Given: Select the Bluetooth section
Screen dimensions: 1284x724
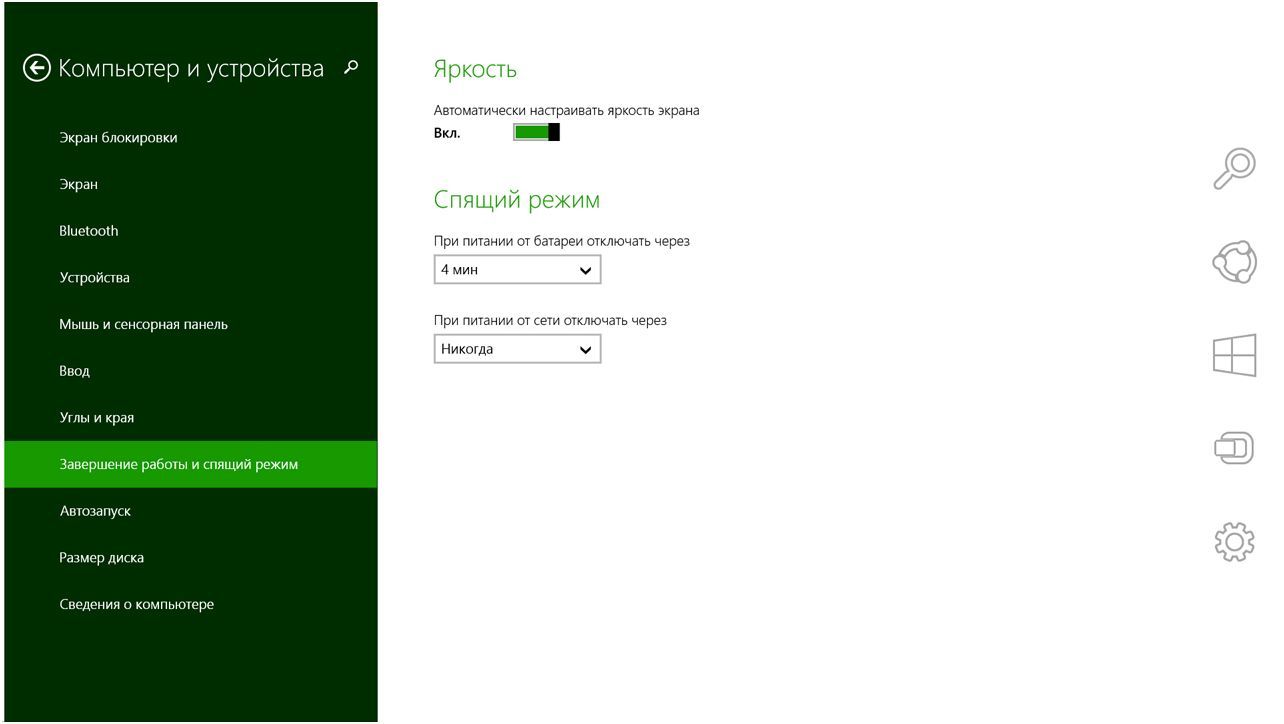Looking at the screenshot, I should [x=89, y=231].
